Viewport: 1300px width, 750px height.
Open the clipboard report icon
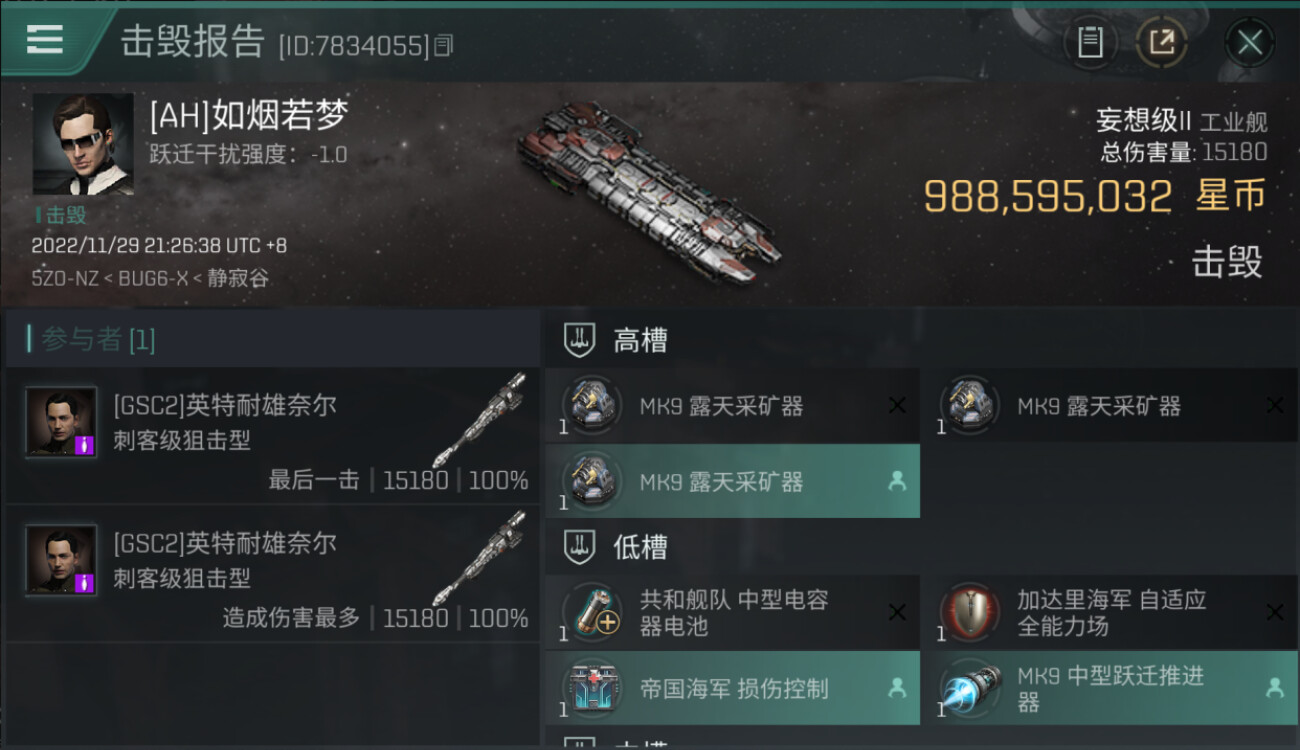pos(1090,42)
